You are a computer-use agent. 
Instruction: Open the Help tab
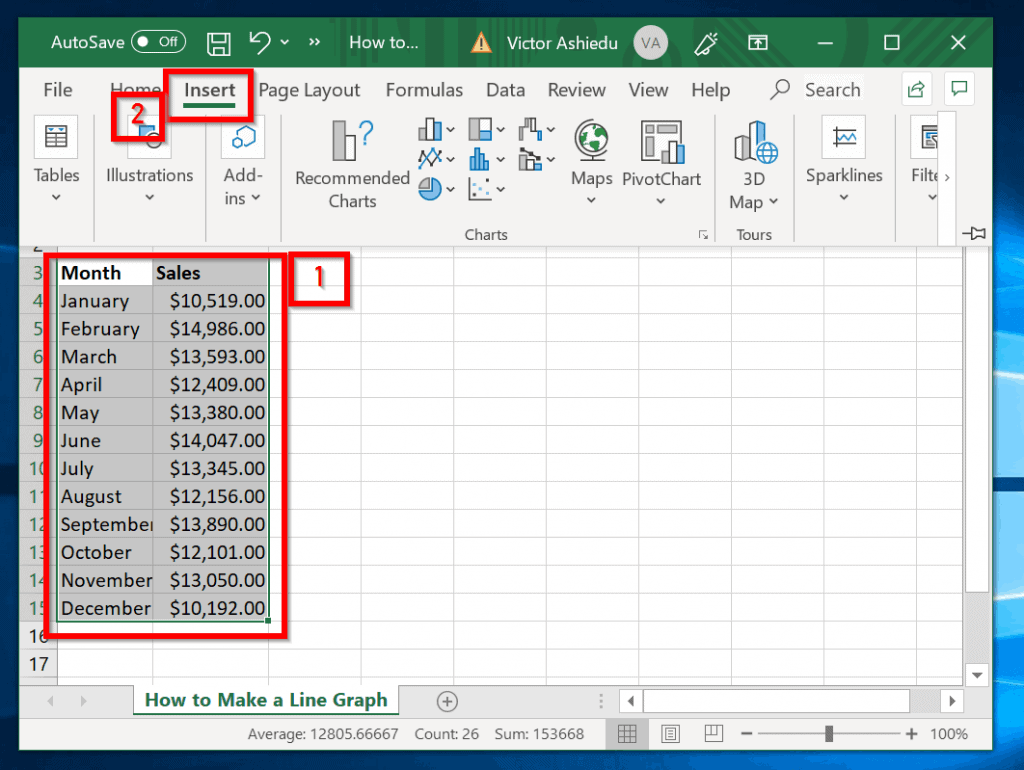click(711, 90)
